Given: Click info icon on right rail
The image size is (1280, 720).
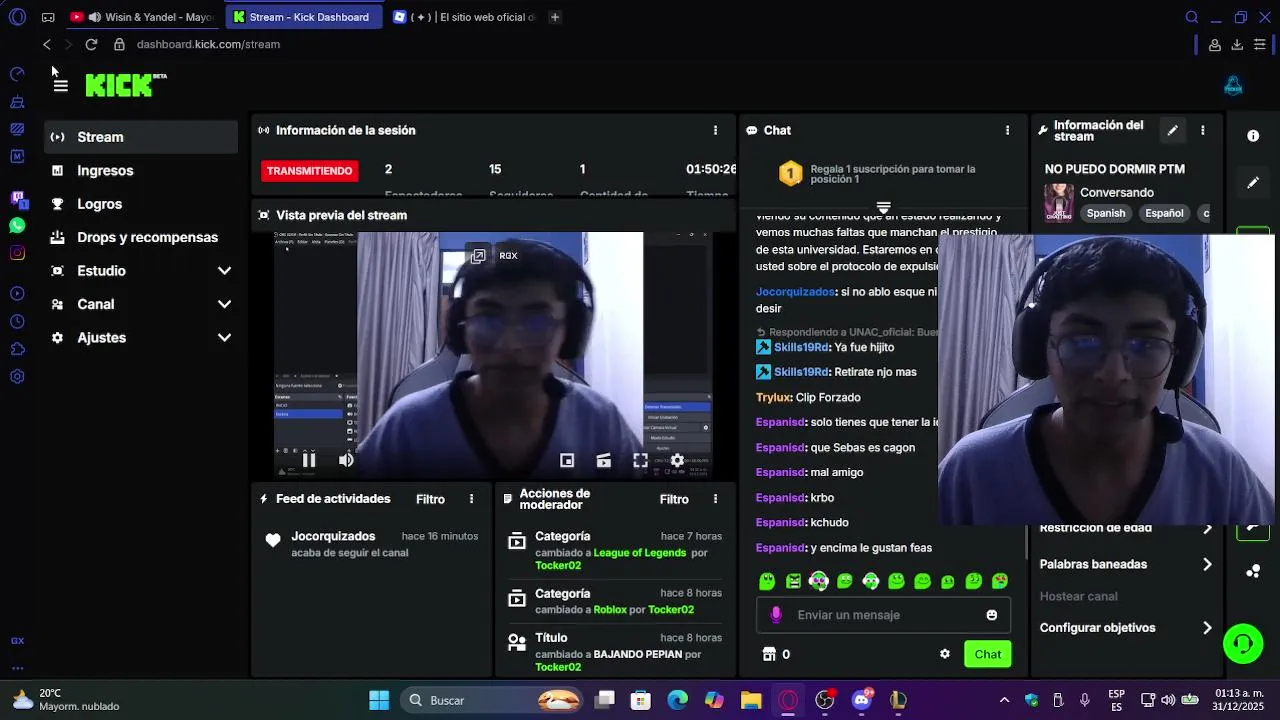Looking at the screenshot, I should pyautogui.click(x=1253, y=136).
